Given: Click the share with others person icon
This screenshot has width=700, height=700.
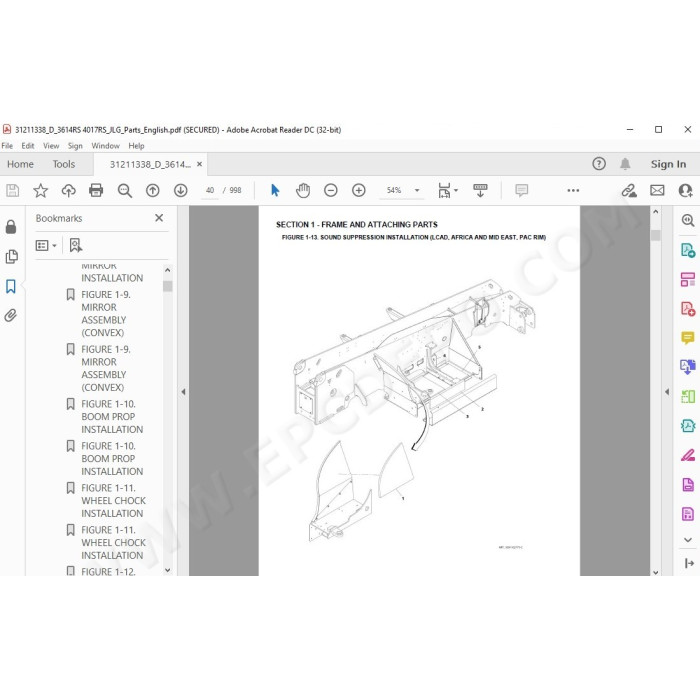Looking at the screenshot, I should point(685,191).
